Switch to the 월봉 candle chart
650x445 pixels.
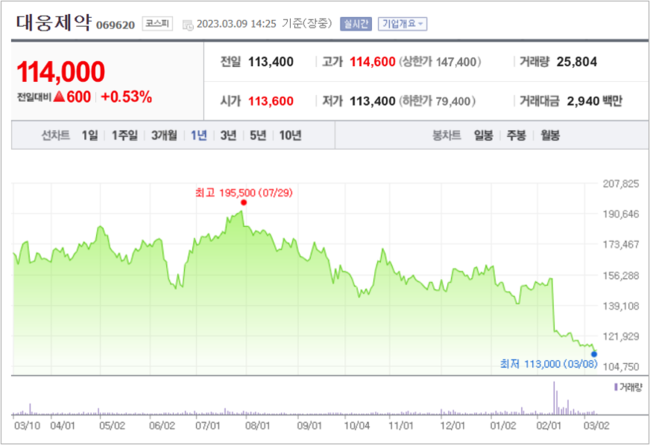pos(550,135)
